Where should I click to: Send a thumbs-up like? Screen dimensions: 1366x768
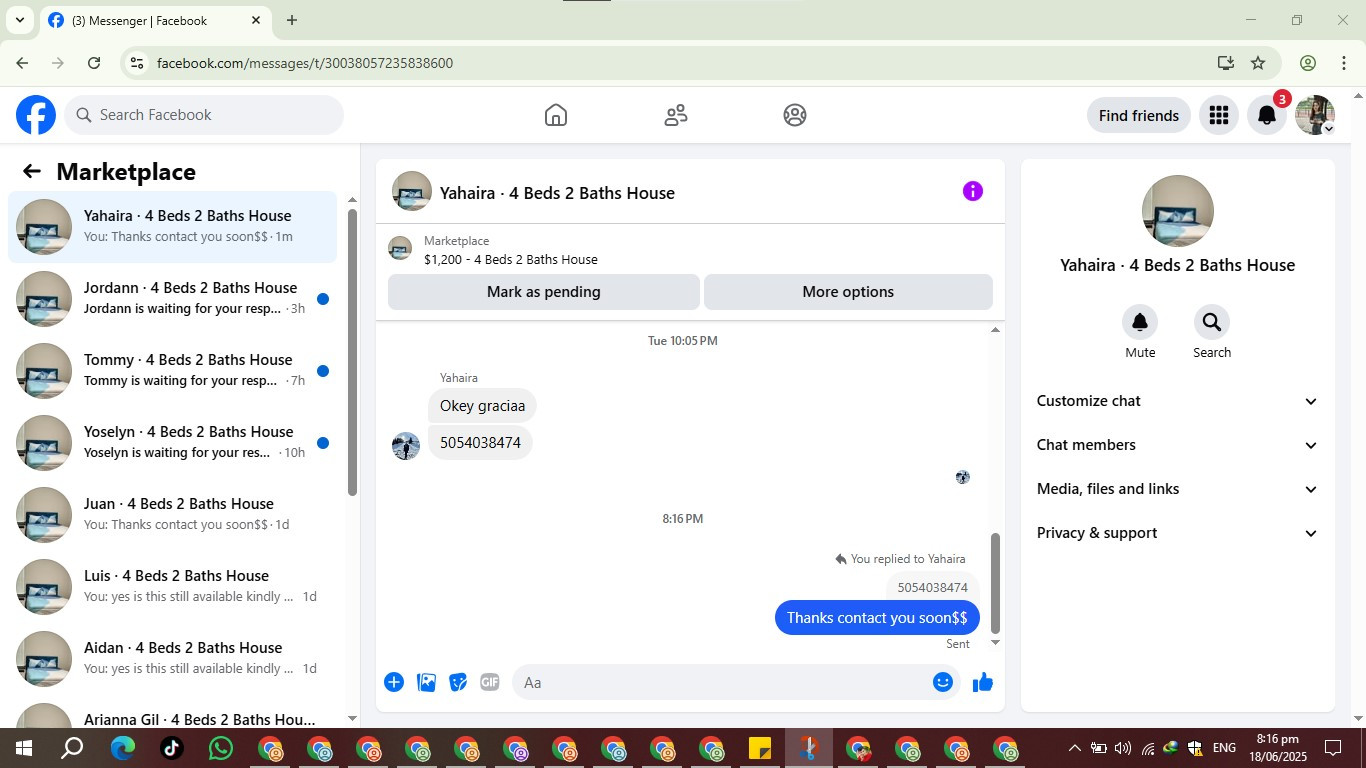click(983, 682)
